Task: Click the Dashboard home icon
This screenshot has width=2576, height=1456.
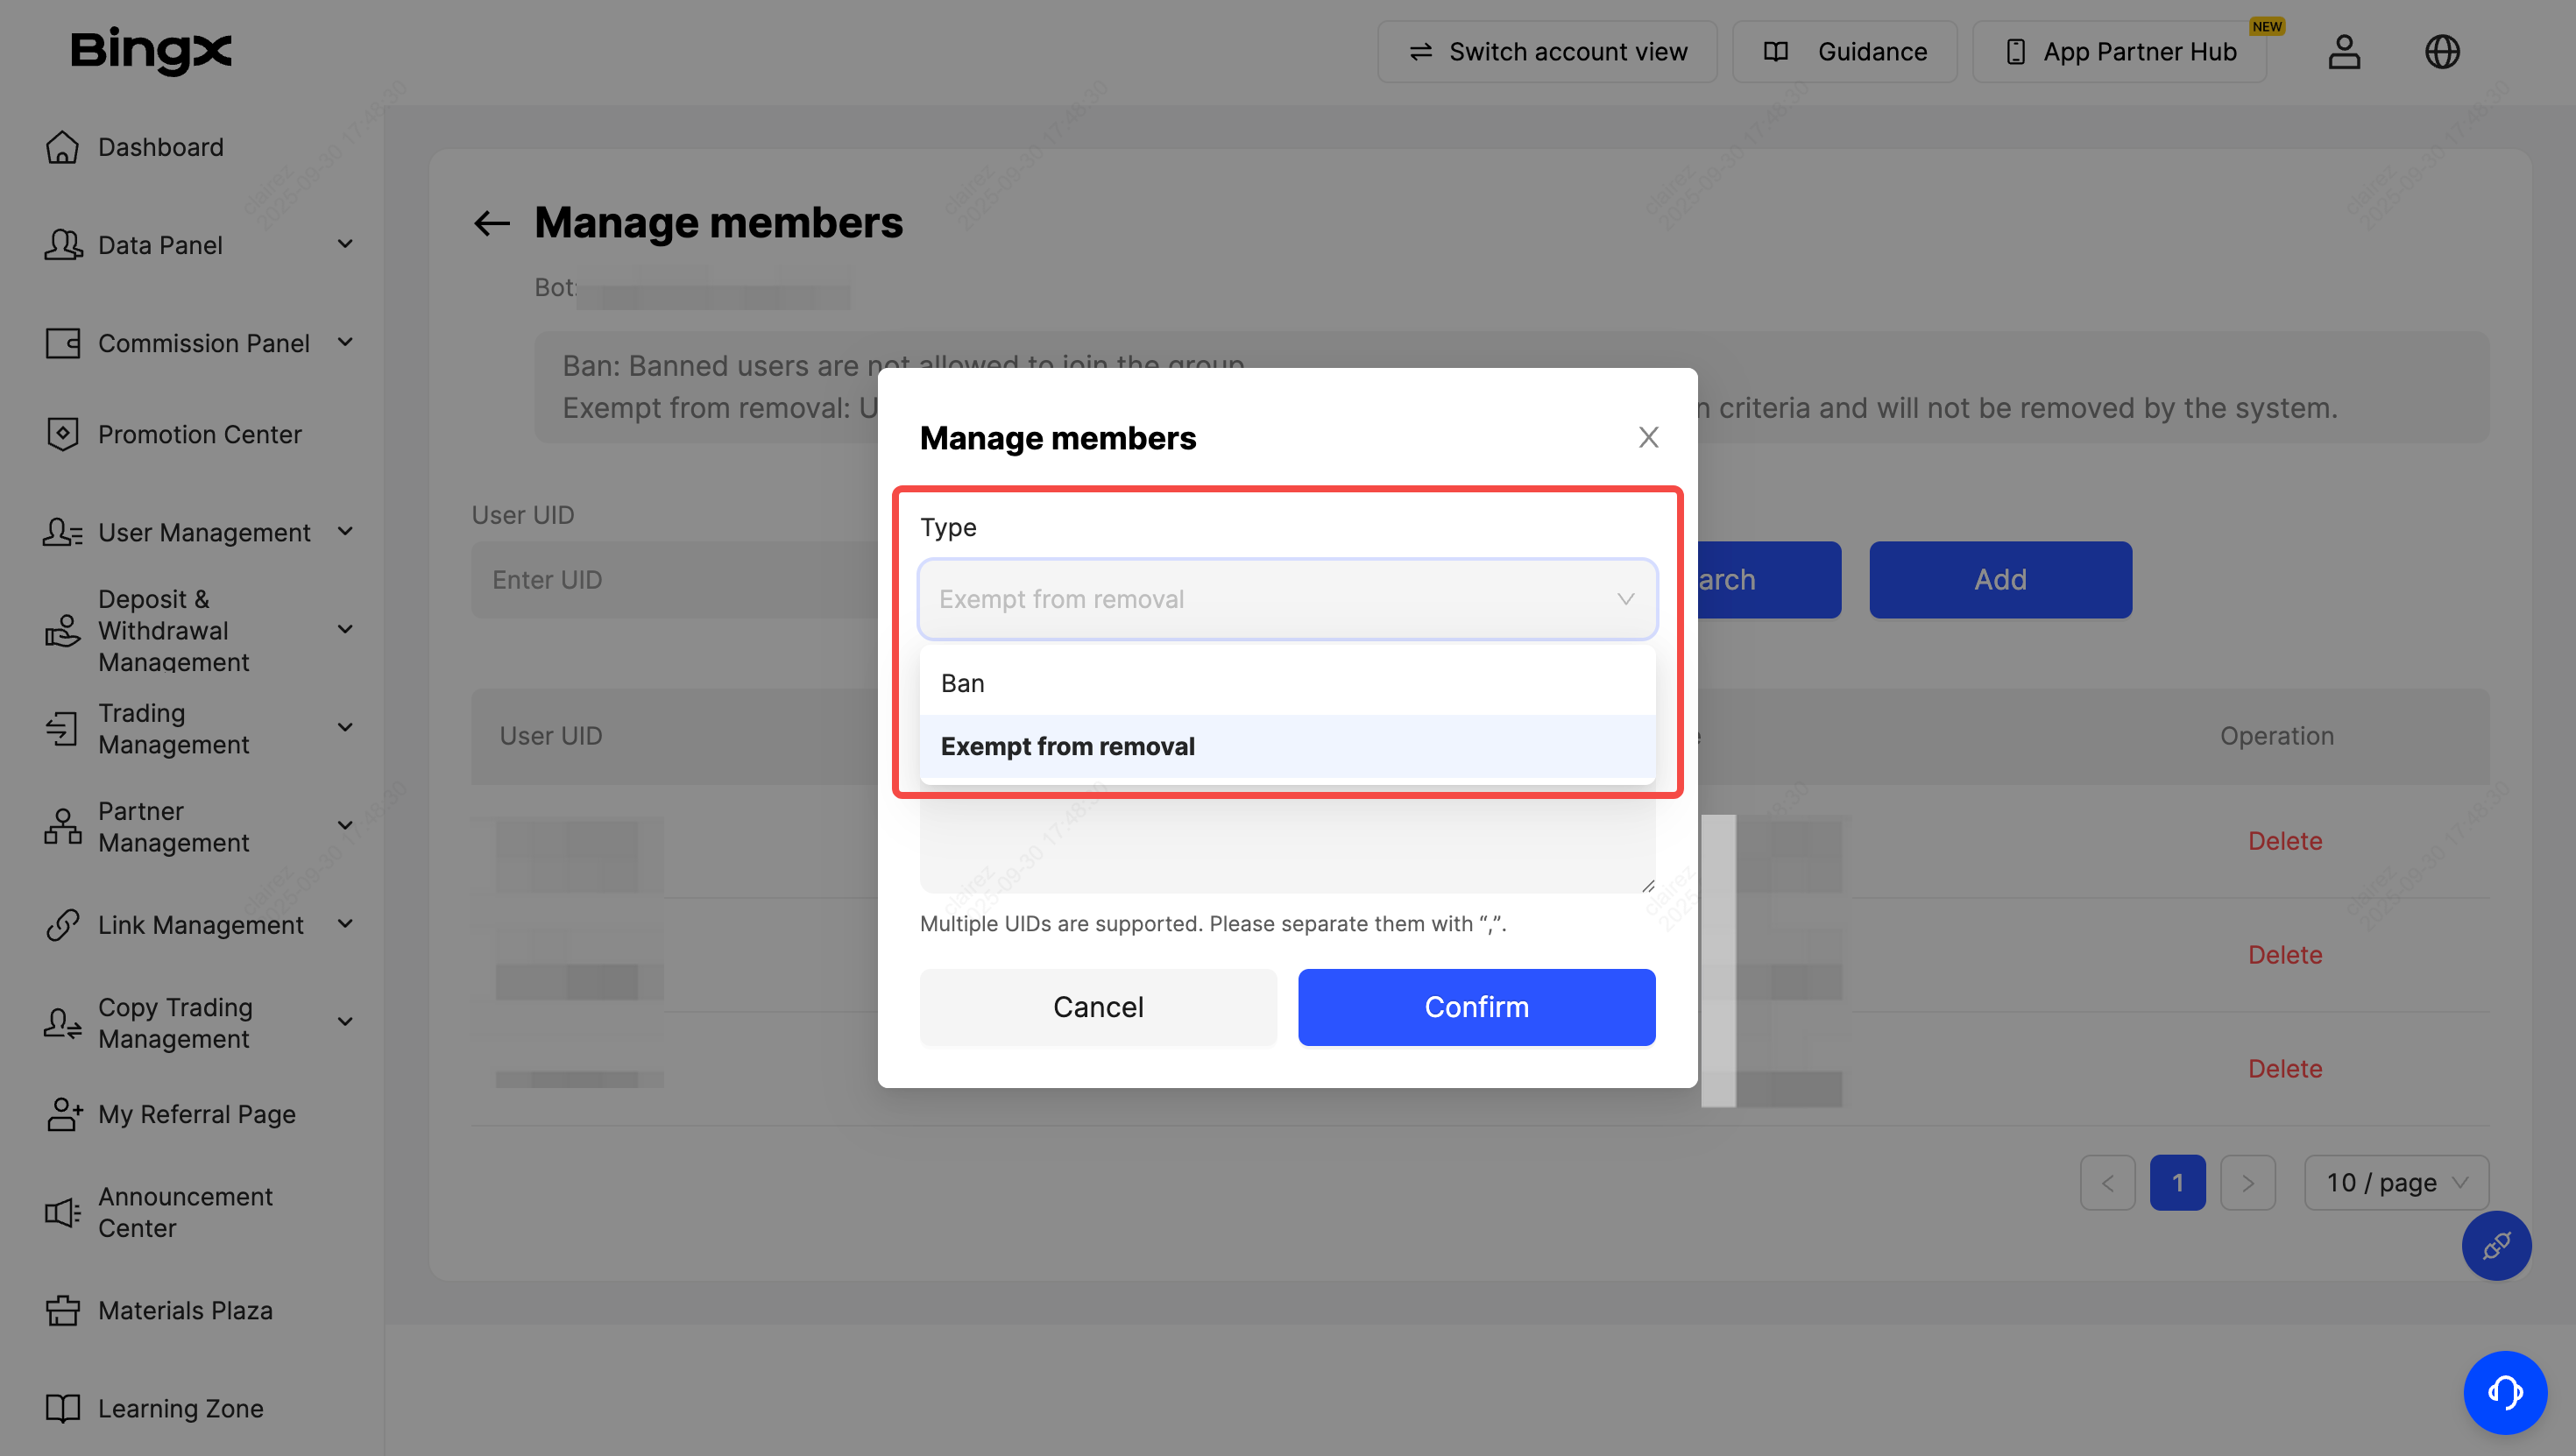Action: (62, 147)
